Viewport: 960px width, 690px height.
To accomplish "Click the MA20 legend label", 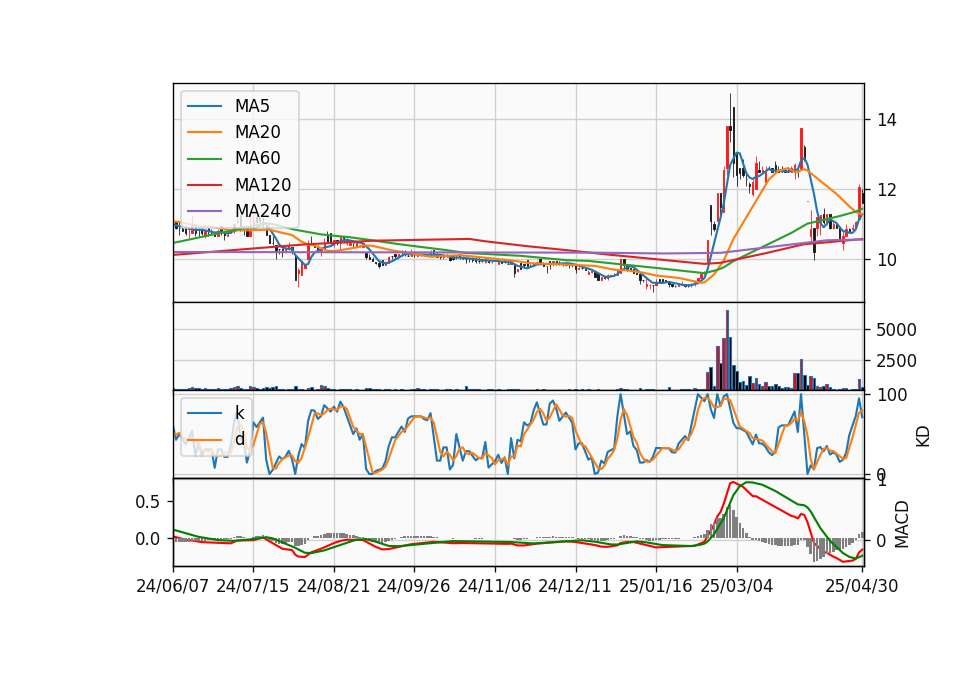I will pyautogui.click(x=257, y=132).
